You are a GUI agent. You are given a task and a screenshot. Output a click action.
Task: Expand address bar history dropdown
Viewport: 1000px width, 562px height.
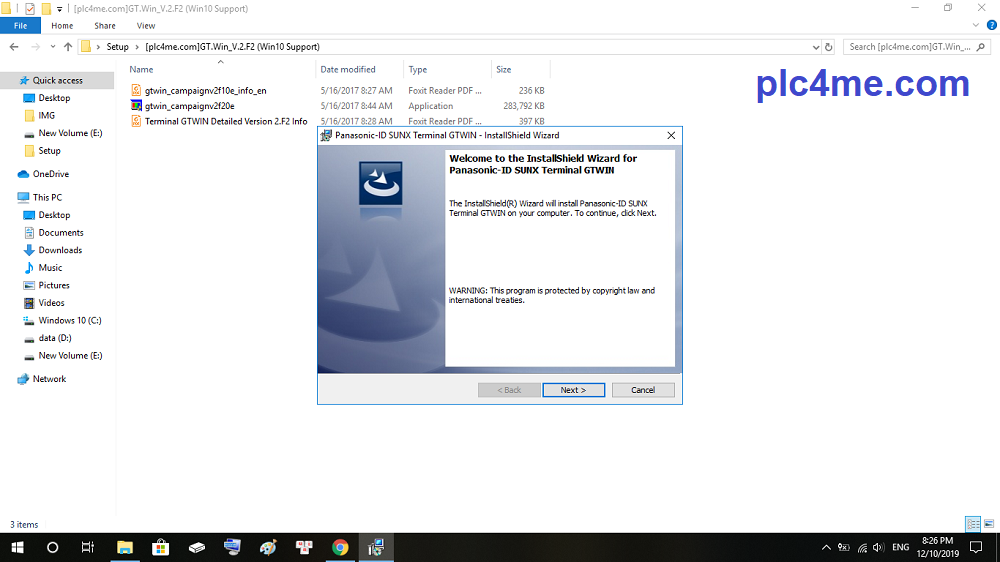point(816,47)
